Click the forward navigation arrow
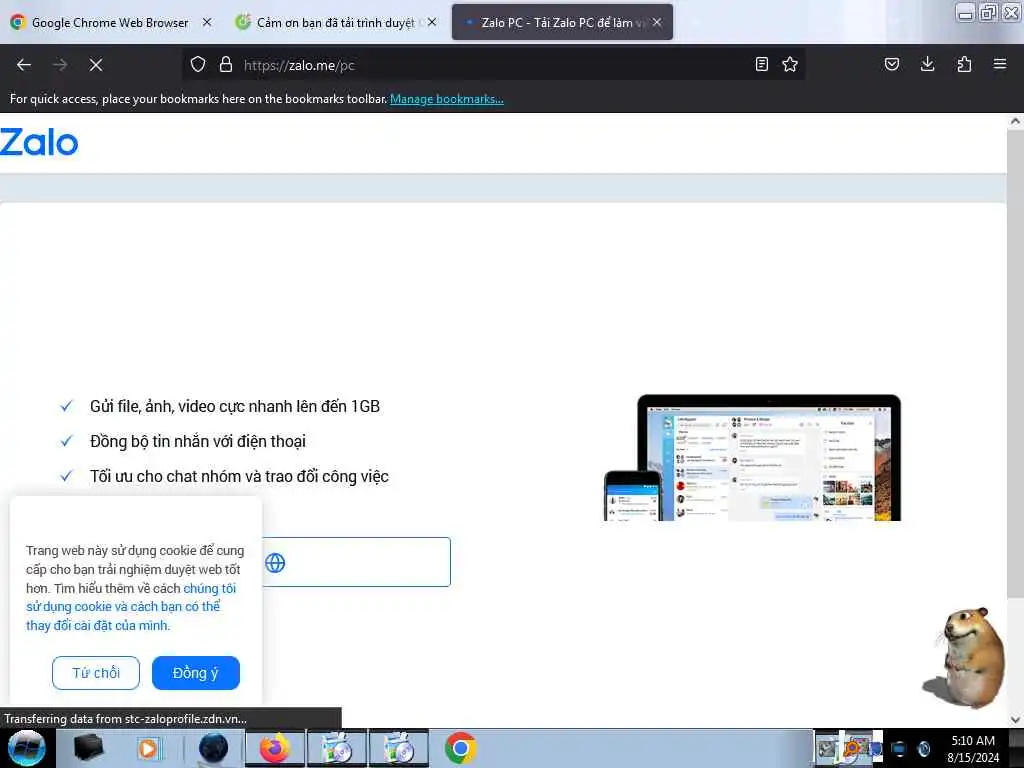The height and width of the screenshot is (768, 1024). tap(60, 65)
